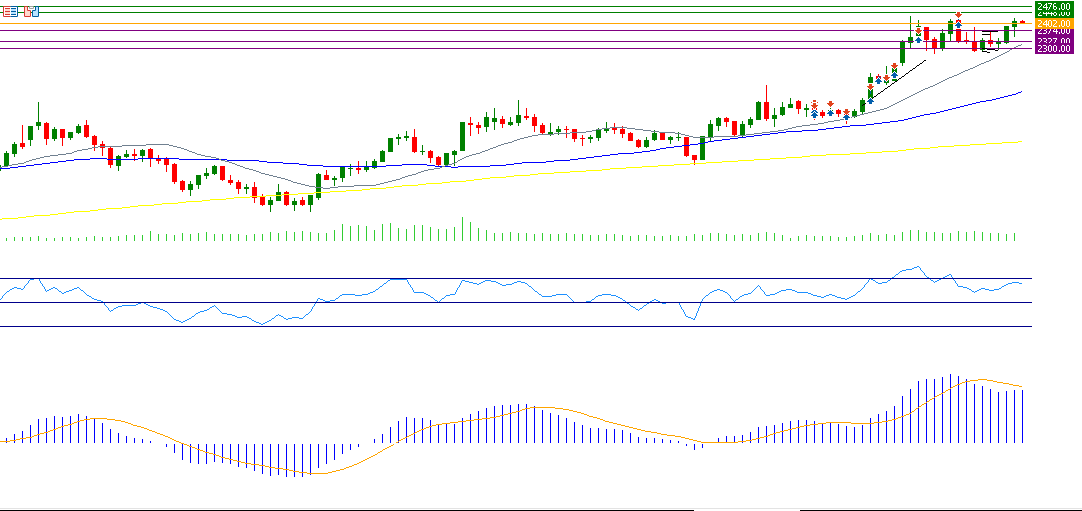Click the horizontal scrollbar thumb at bottom
This screenshot has height=511, width=1082.
[746, 509]
